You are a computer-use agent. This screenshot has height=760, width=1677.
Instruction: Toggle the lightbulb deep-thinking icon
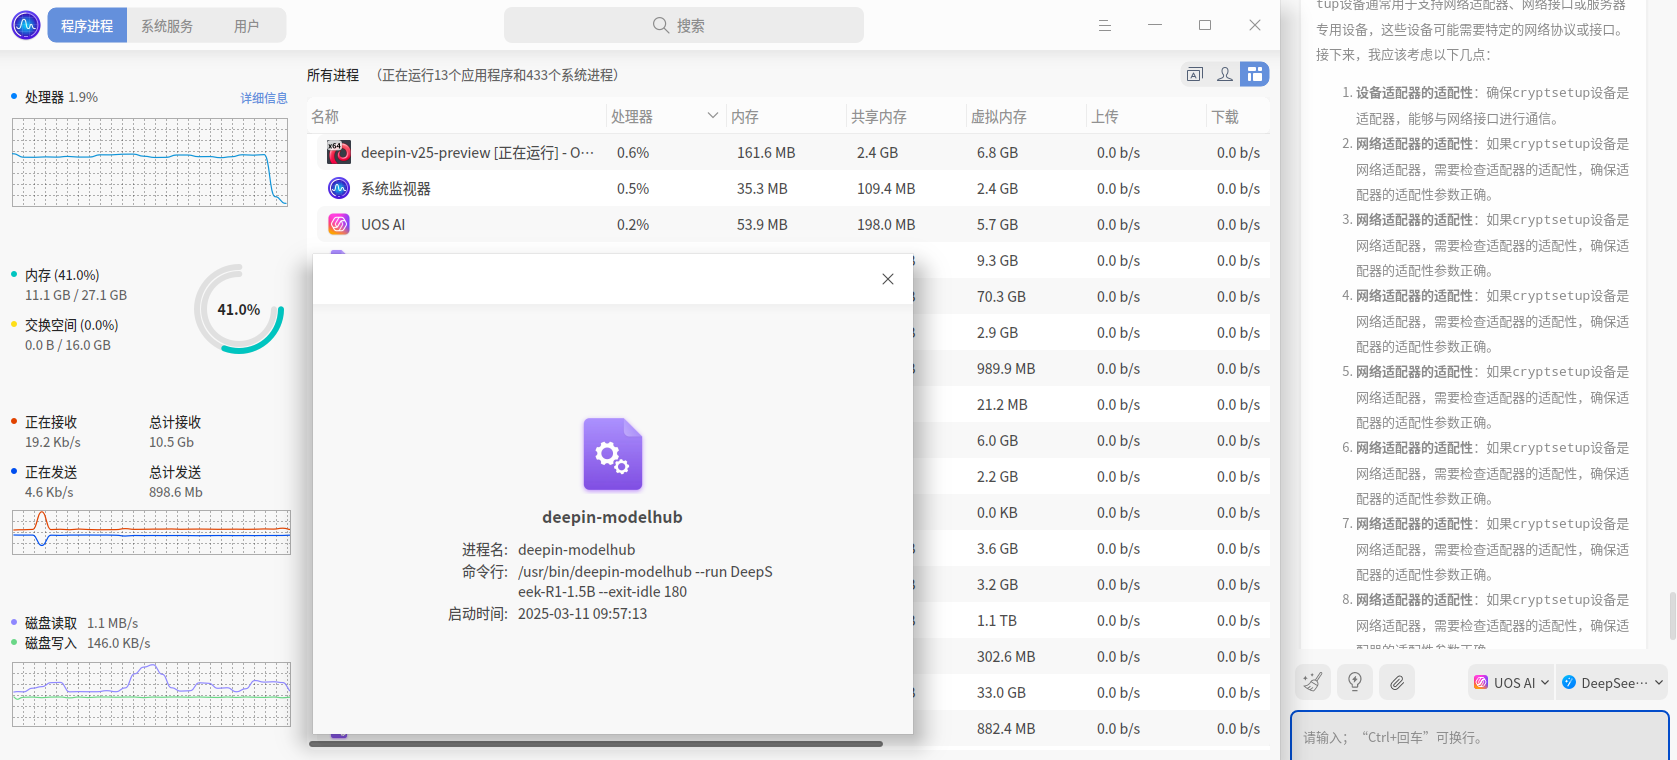coord(1355,682)
